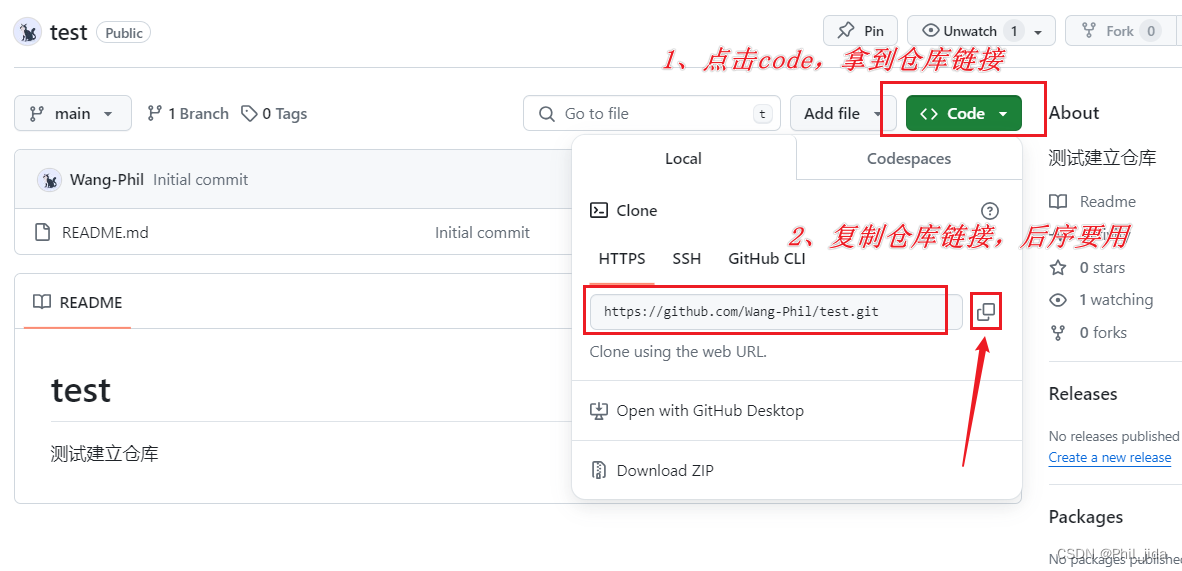Click the clone URL text field
The image size is (1182, 571).
point(776,312)
